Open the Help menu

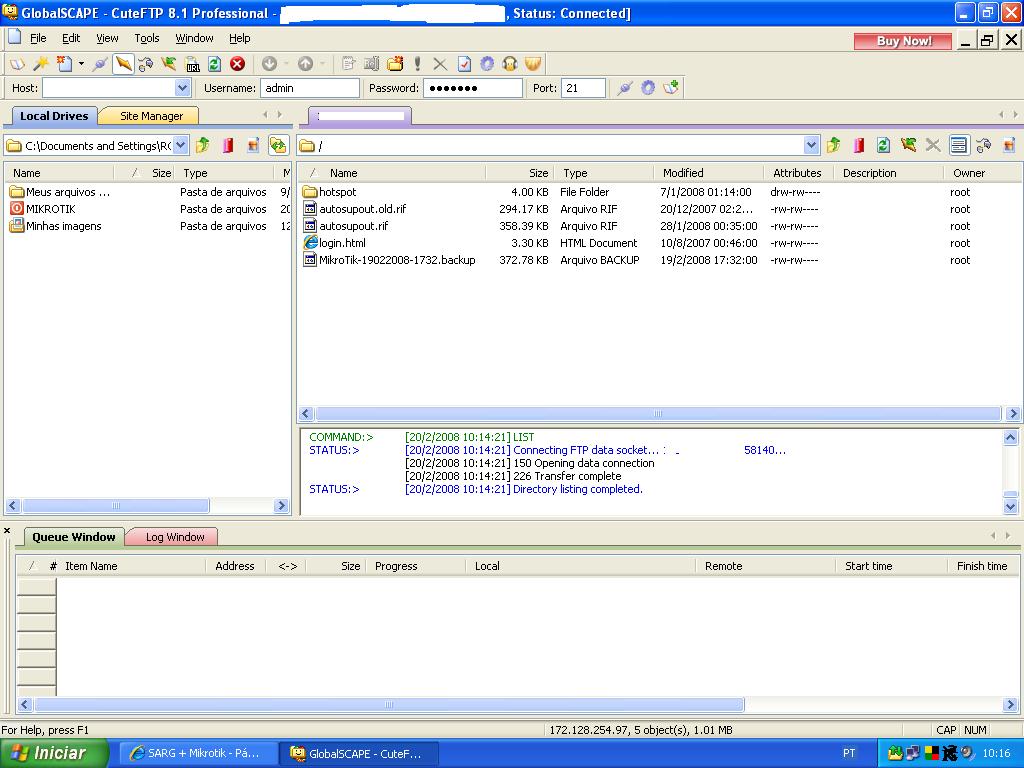point(240,38)
